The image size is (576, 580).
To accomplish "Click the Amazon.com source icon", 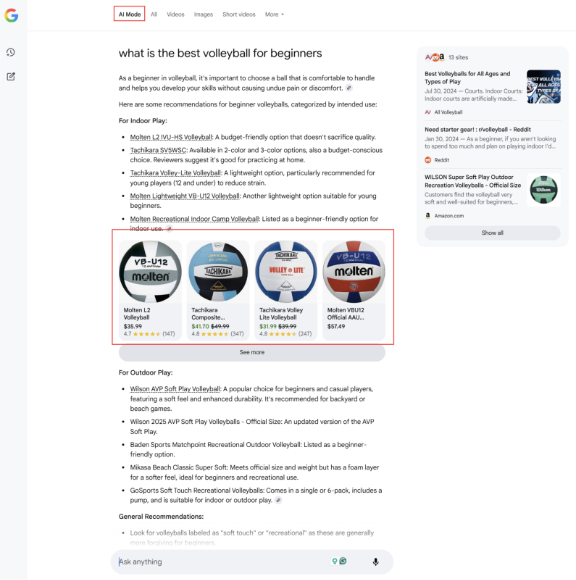I will [428, 216].
